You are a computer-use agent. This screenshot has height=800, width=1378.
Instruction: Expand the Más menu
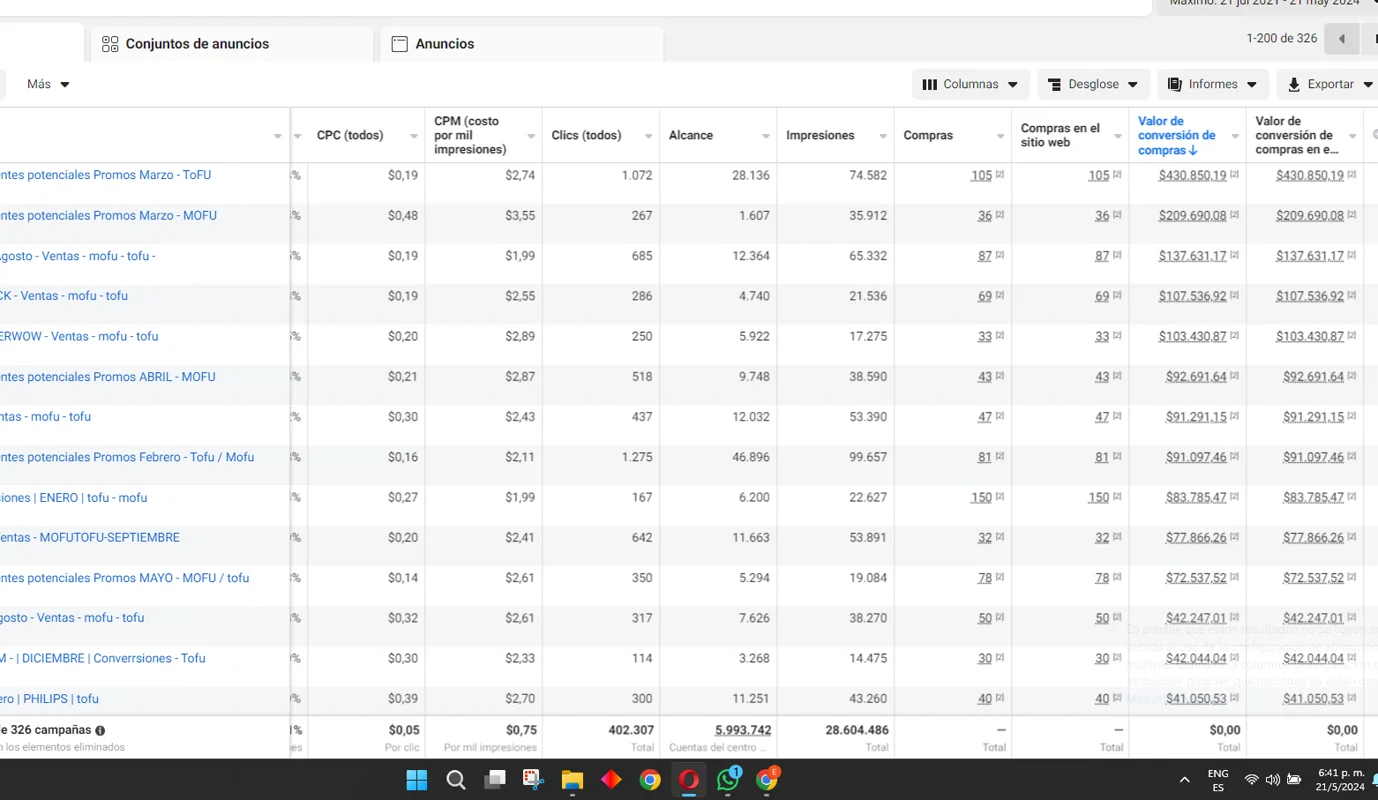(x=48, y=84)
